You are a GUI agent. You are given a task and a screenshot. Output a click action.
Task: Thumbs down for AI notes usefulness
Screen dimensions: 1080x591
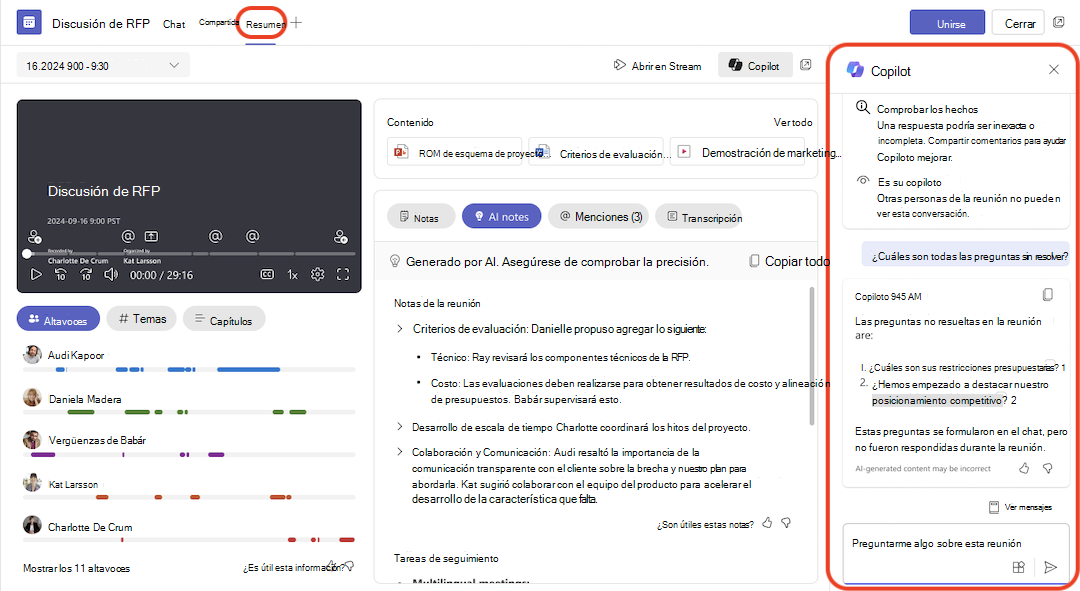pyautogui.click(x=786, y=523)
